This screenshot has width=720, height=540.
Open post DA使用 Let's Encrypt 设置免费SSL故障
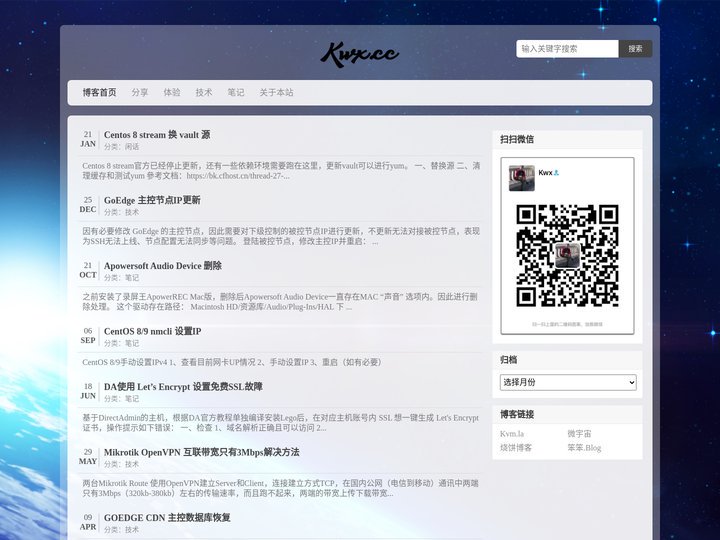pos(183,387)
